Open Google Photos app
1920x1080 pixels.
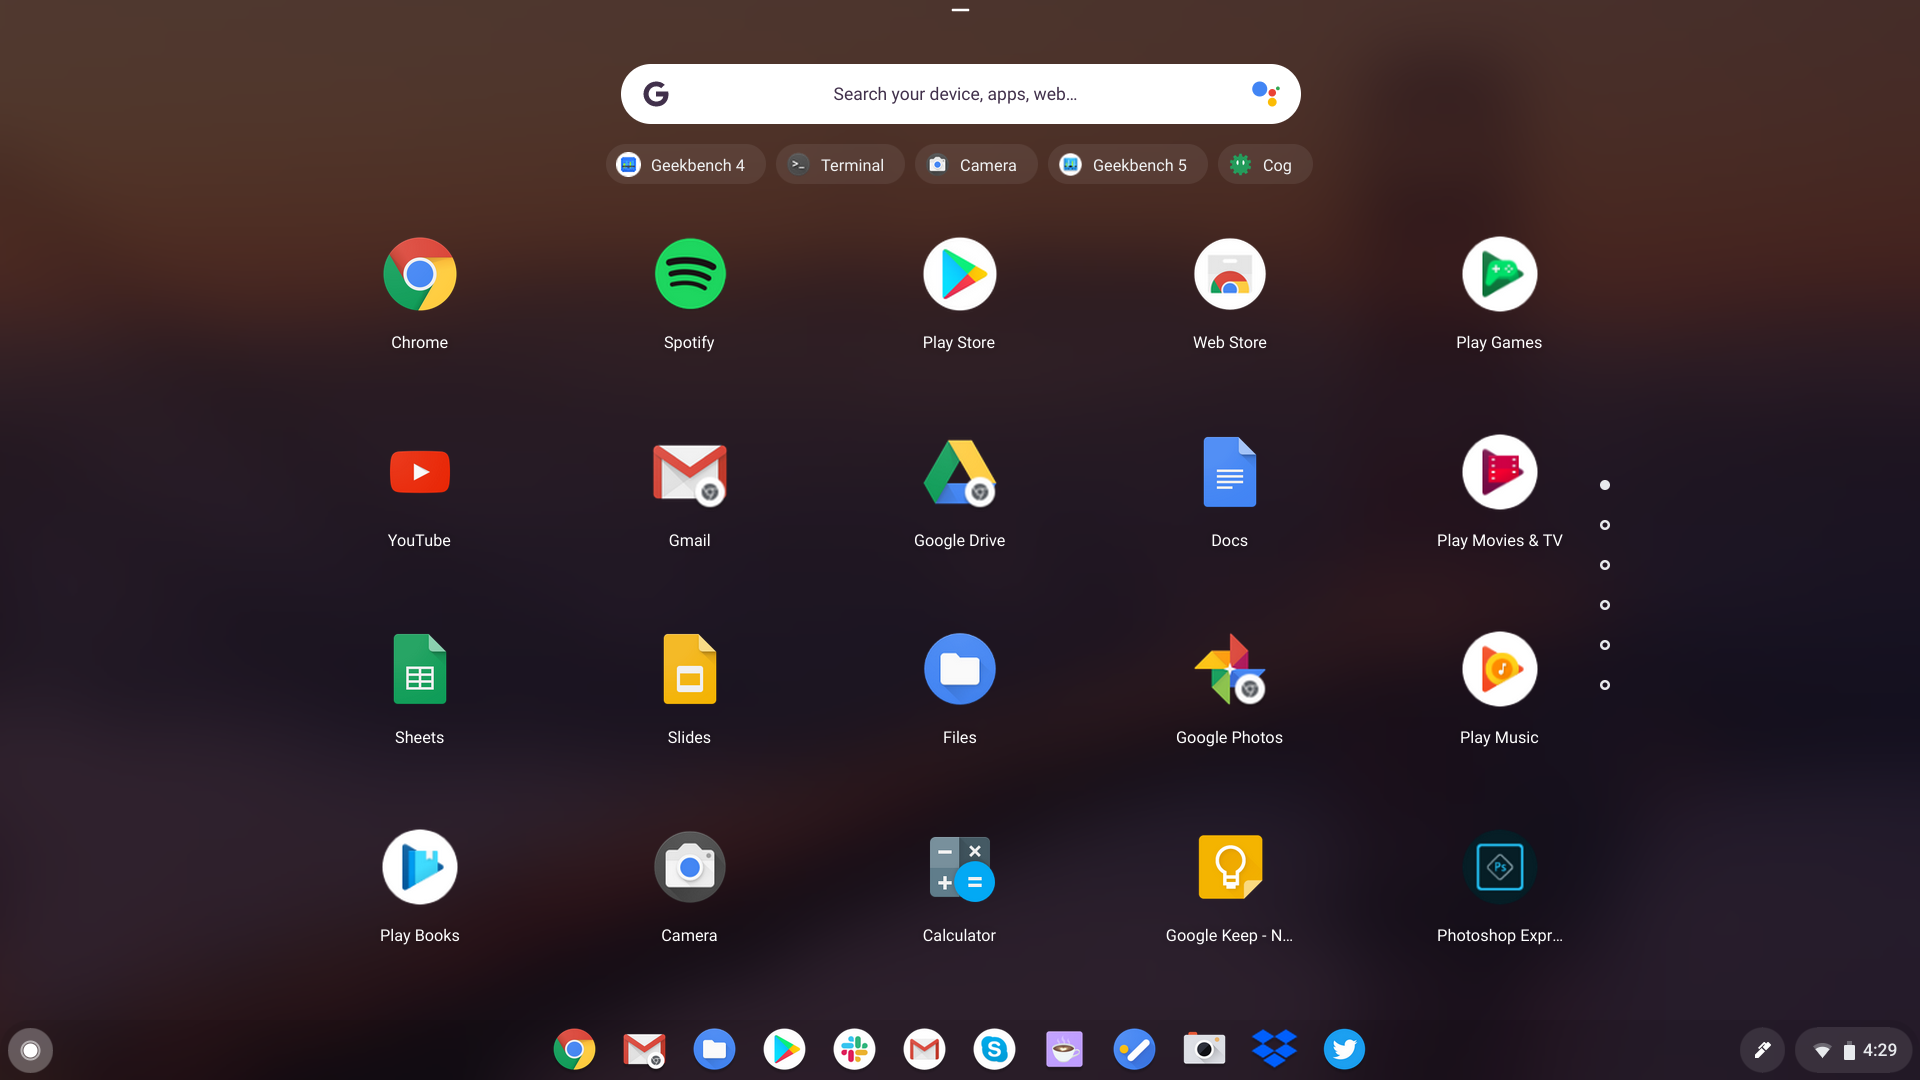1229,670
